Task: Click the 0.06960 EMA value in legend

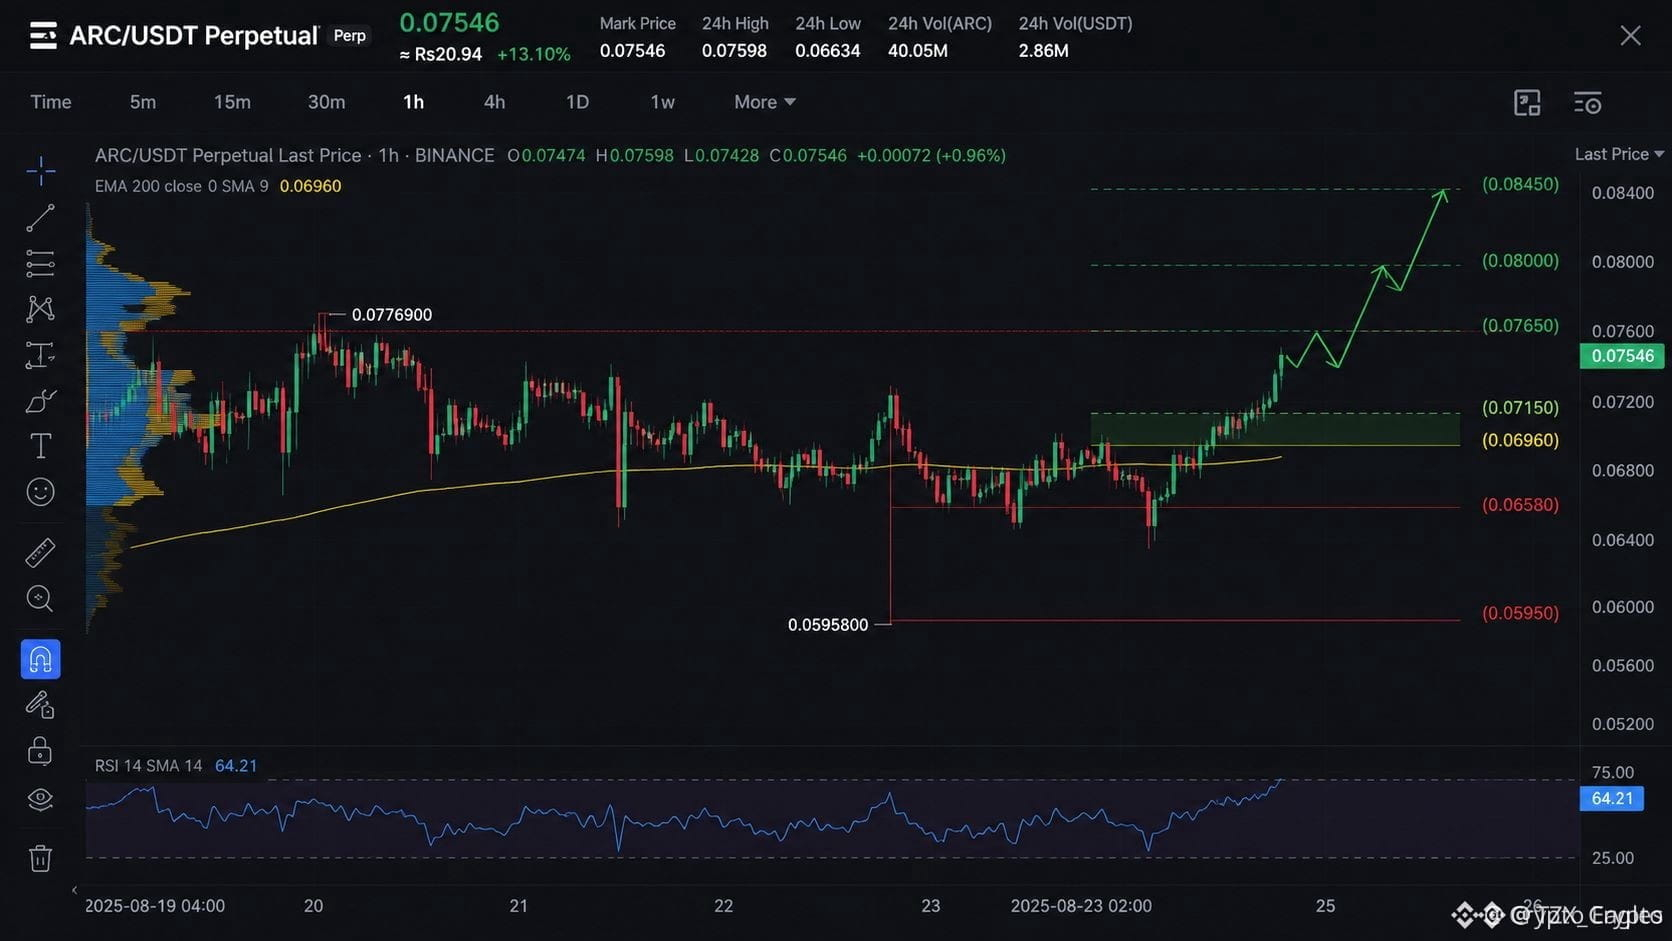Action: (311, 186)
